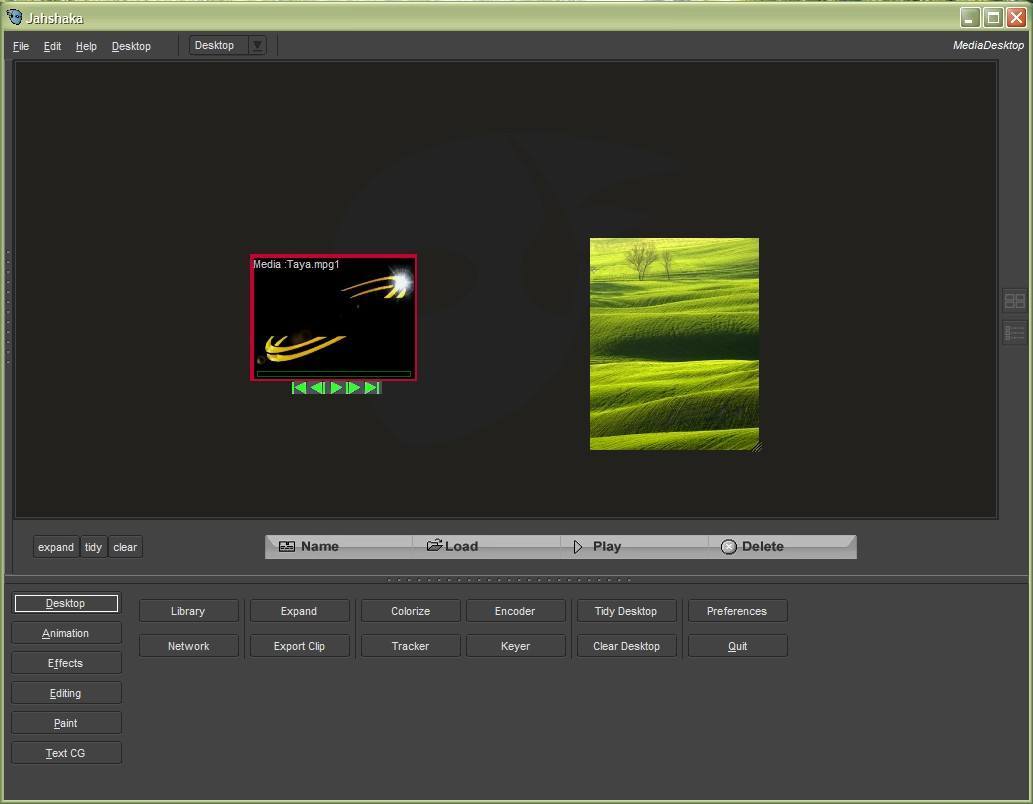Click Tidy Desktop
This screenshot has height=804, width=1033.
point(626,611)
